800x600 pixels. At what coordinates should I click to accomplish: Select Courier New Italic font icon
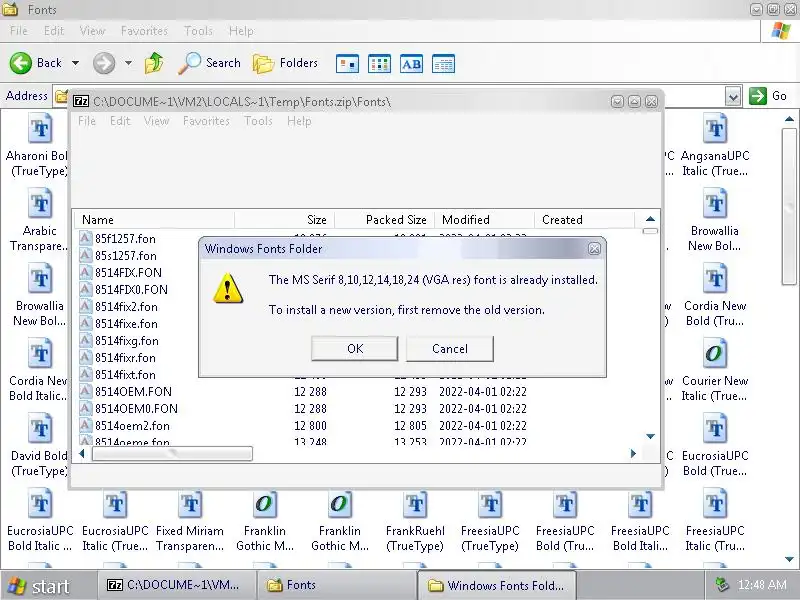coord(714,354)
